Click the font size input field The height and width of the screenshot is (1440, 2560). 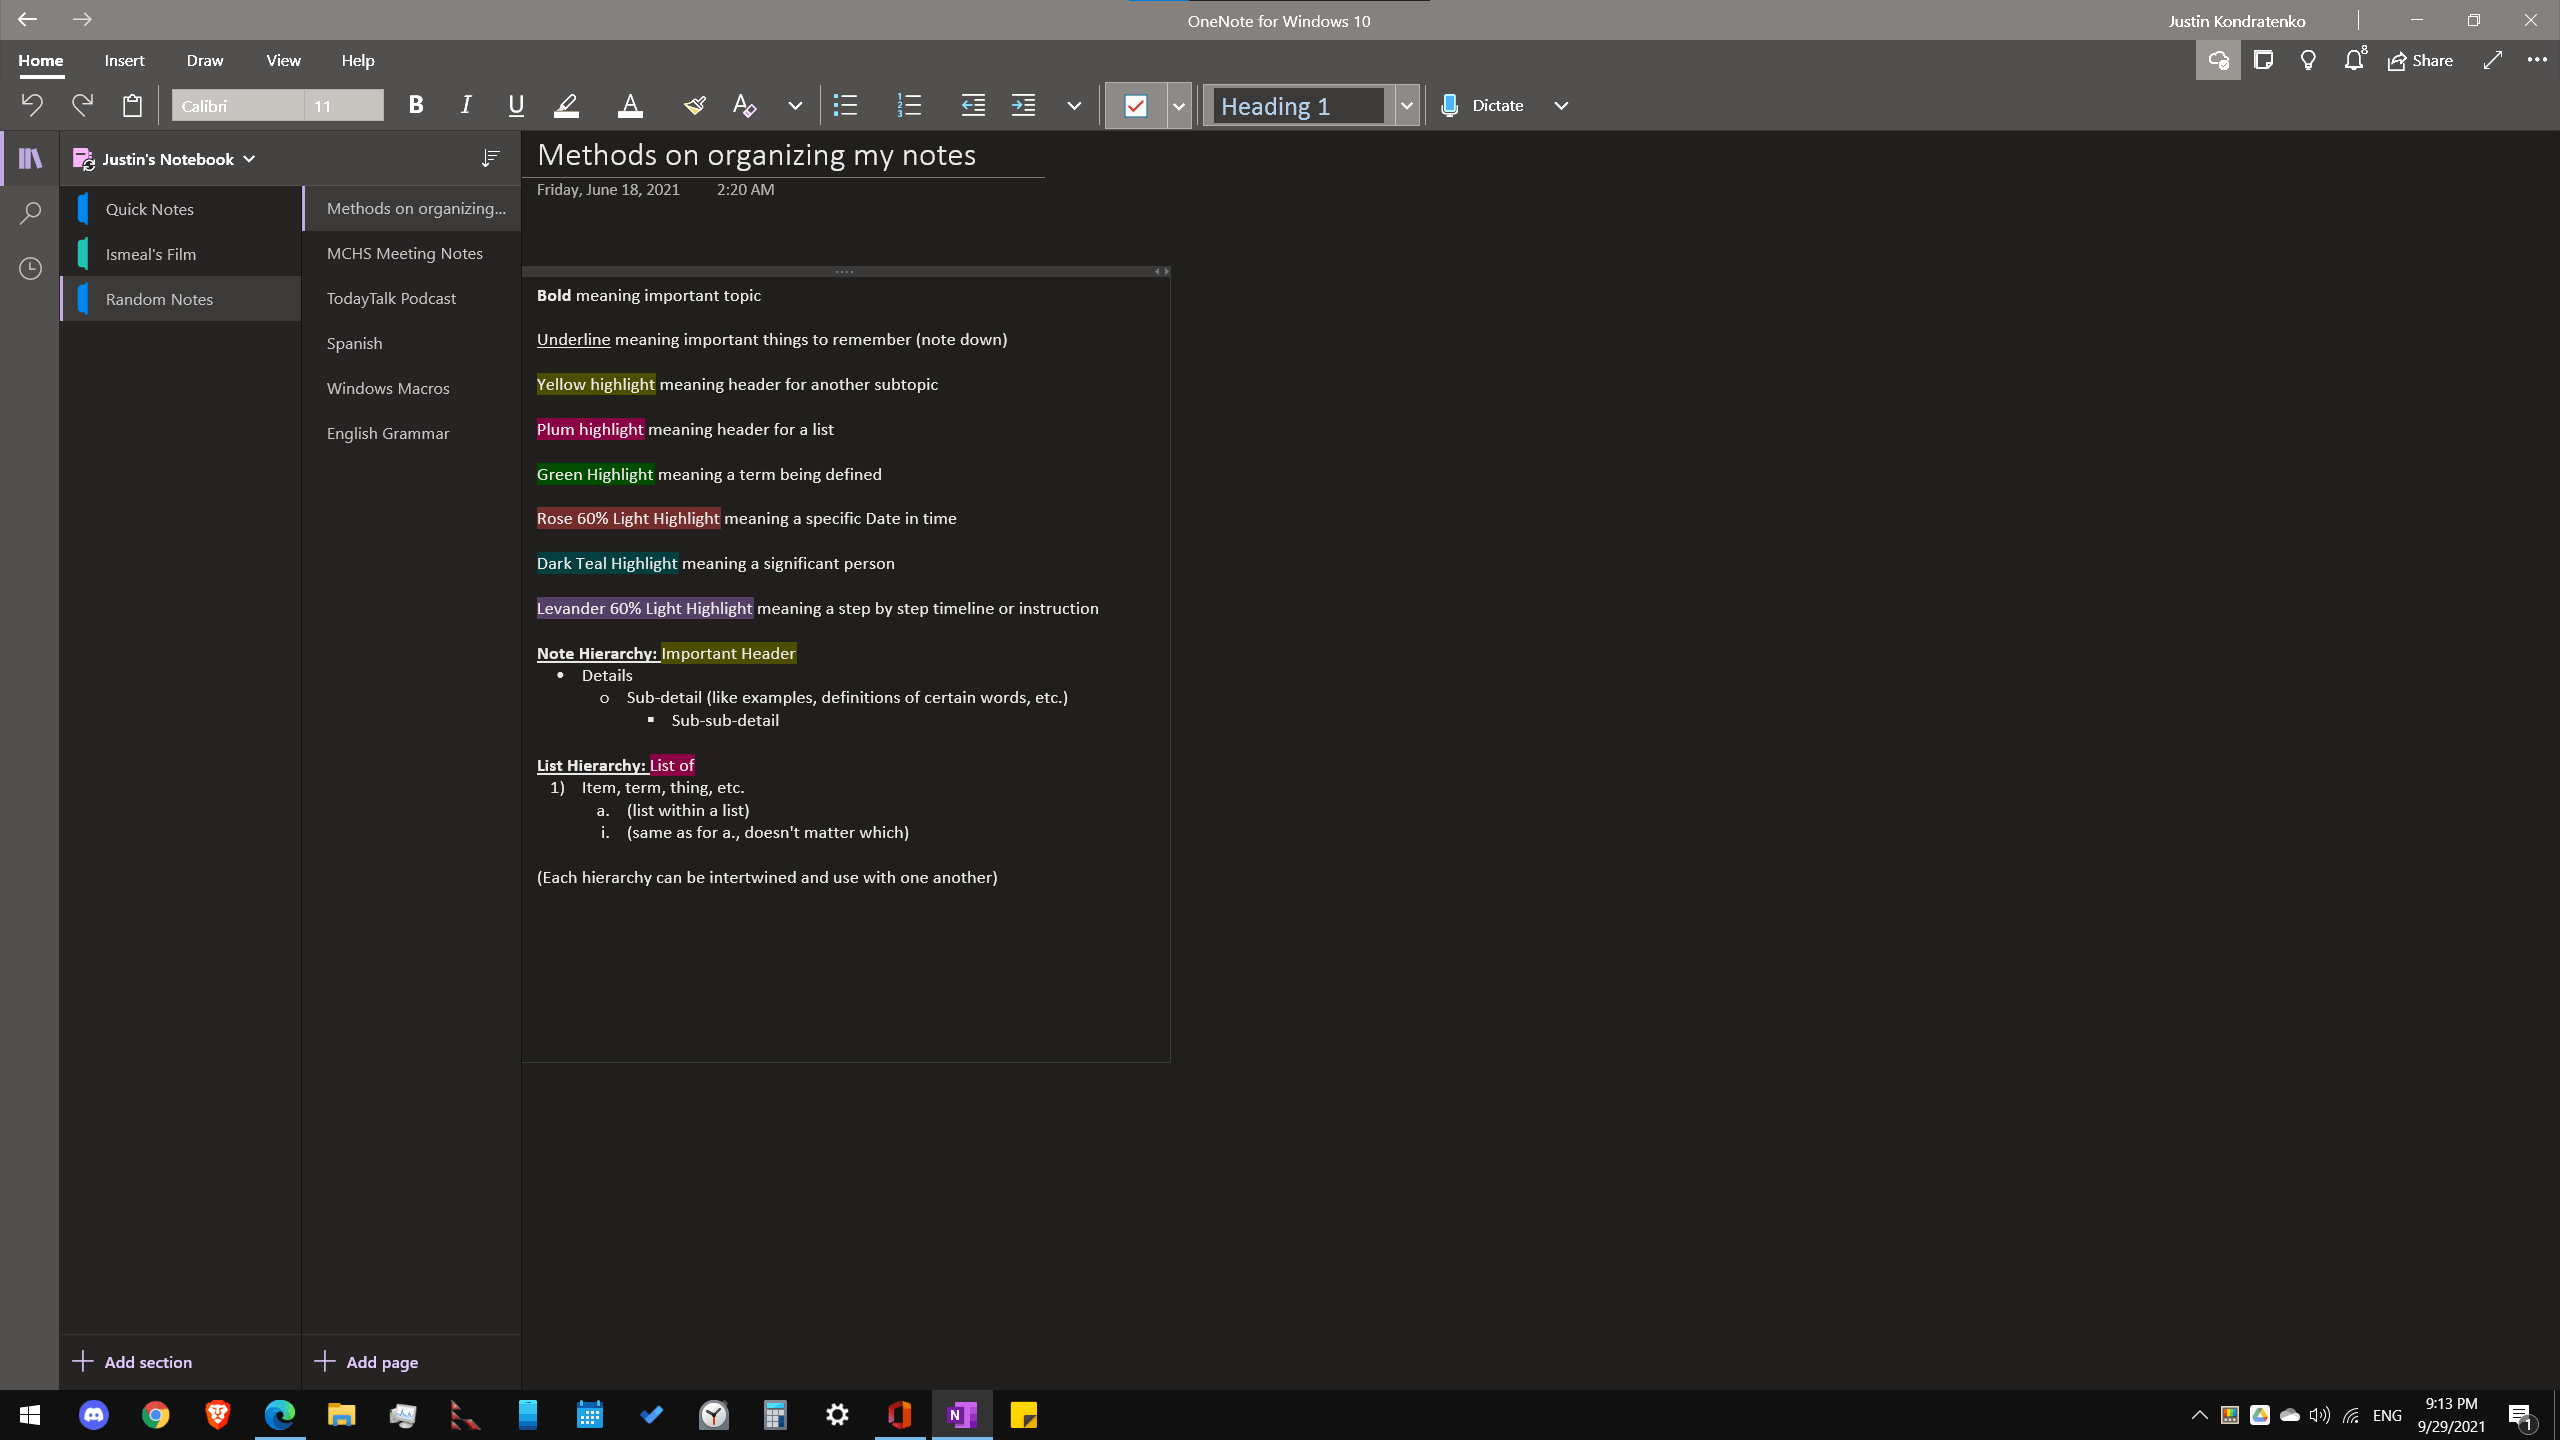343,105
